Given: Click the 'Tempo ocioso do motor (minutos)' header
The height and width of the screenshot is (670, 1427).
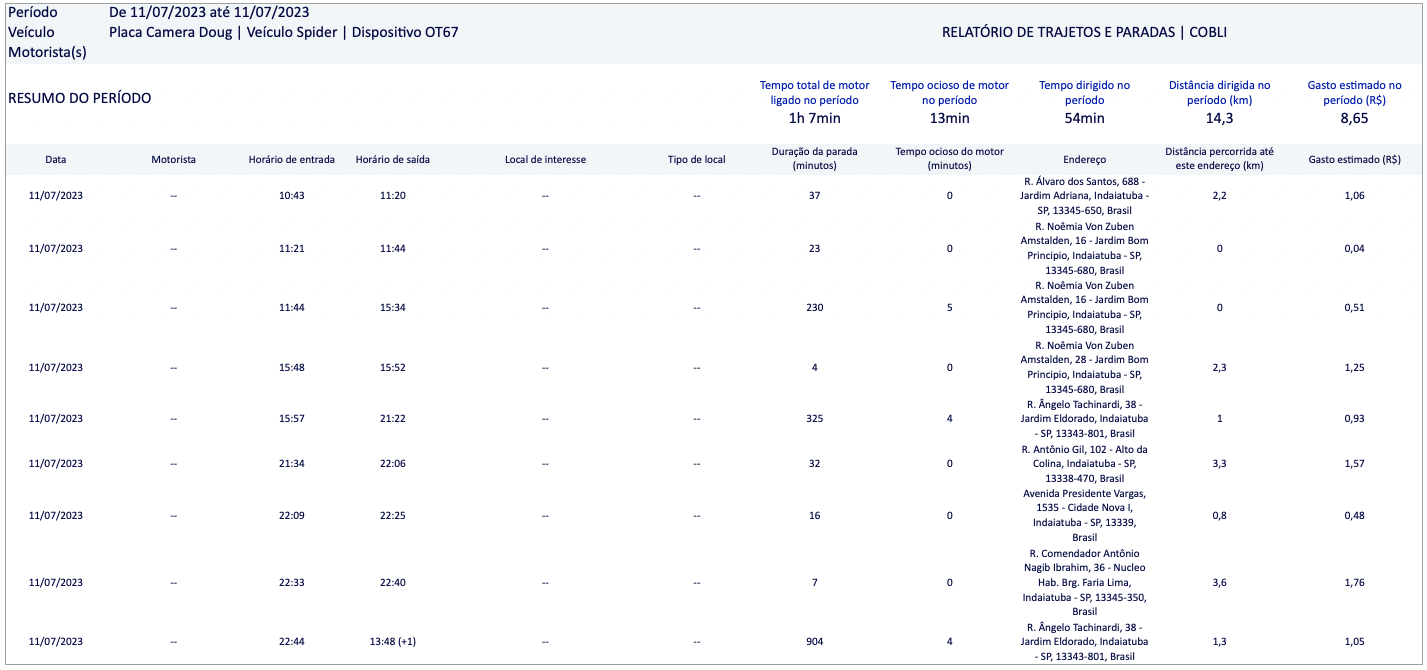Looking at the screenshot, I should (949, 158).
